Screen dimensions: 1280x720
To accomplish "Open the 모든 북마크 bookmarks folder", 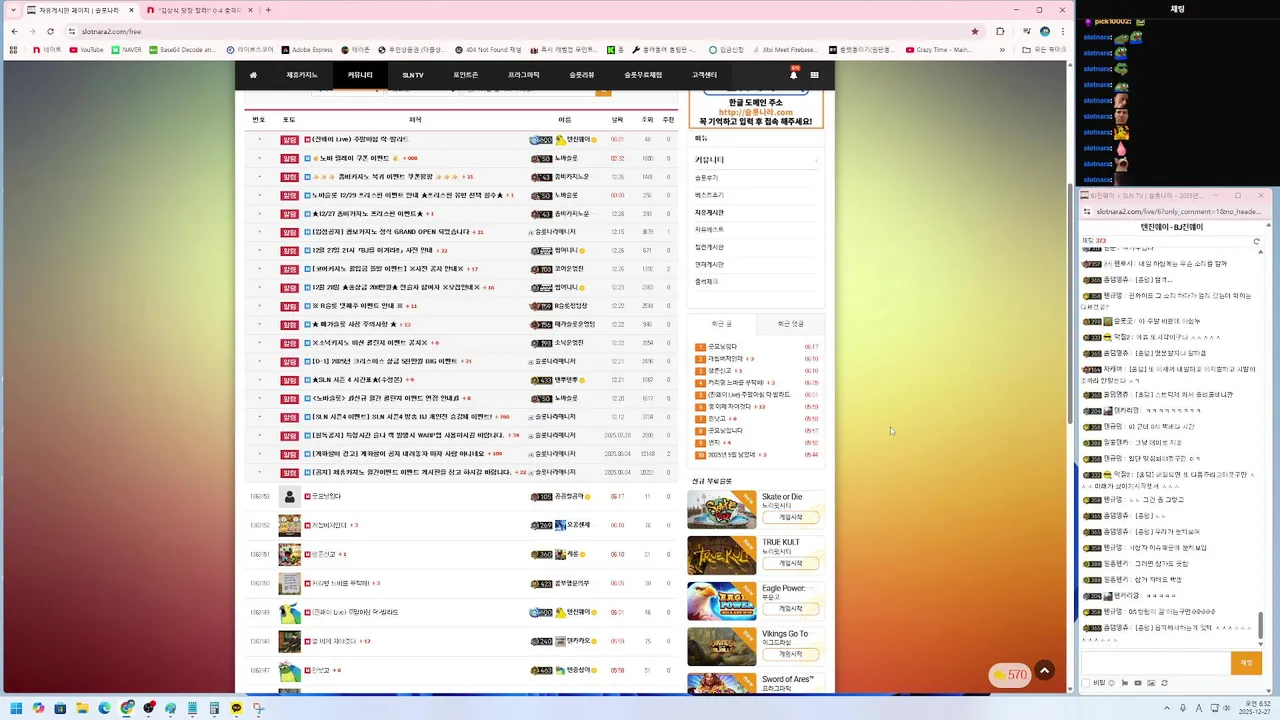I will (1045, 49).
